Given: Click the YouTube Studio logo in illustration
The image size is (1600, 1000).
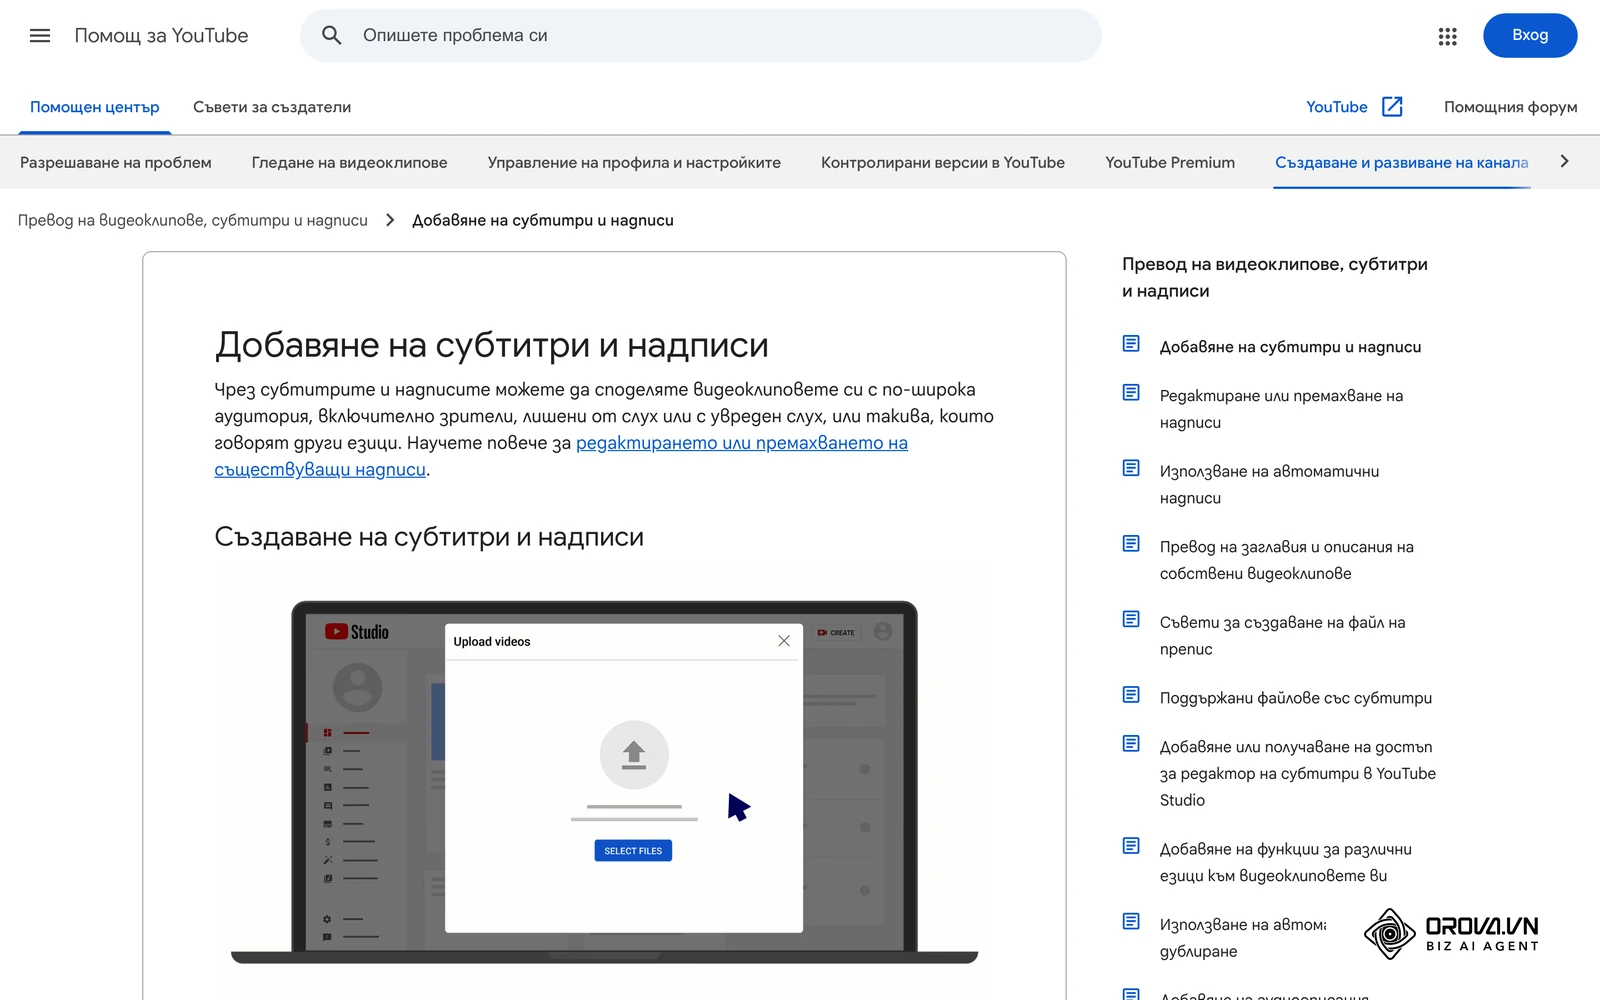Looking at the screenshot, I should click(x=357, y=632).
